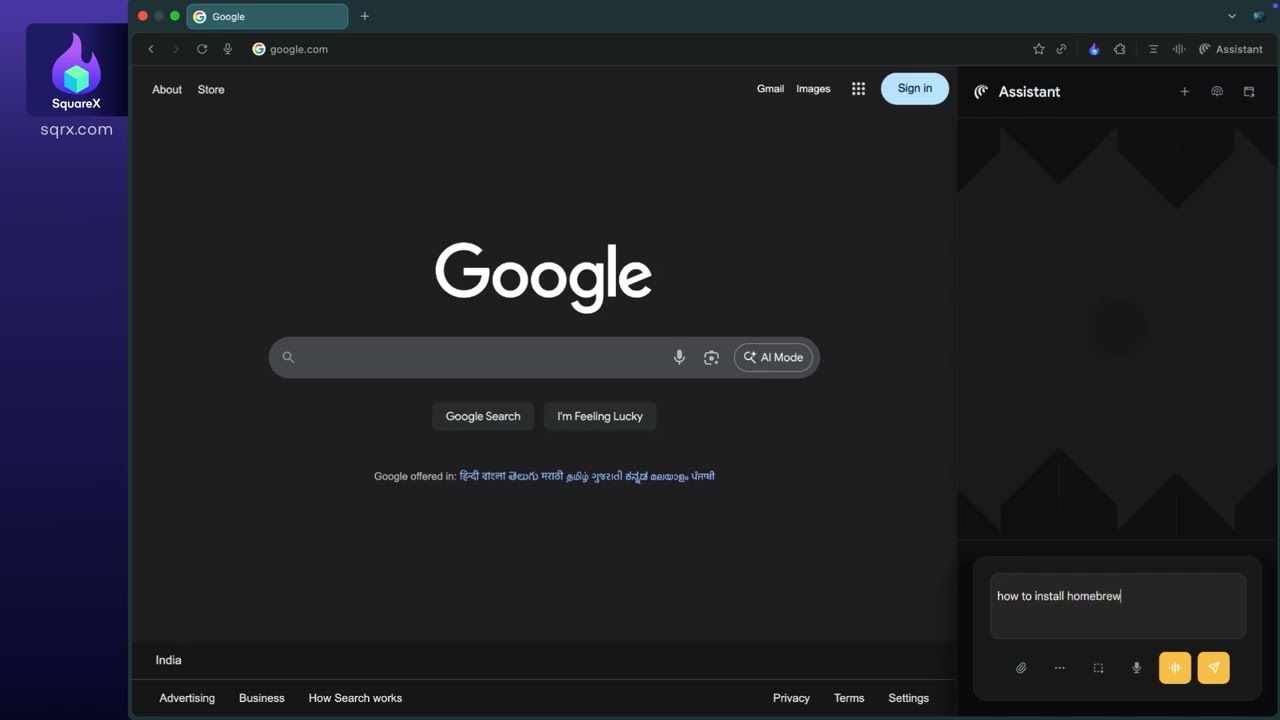Click the Sign in button
Image resolution: width=1280 pixels, height=720 pixels.
coord(914,88)
